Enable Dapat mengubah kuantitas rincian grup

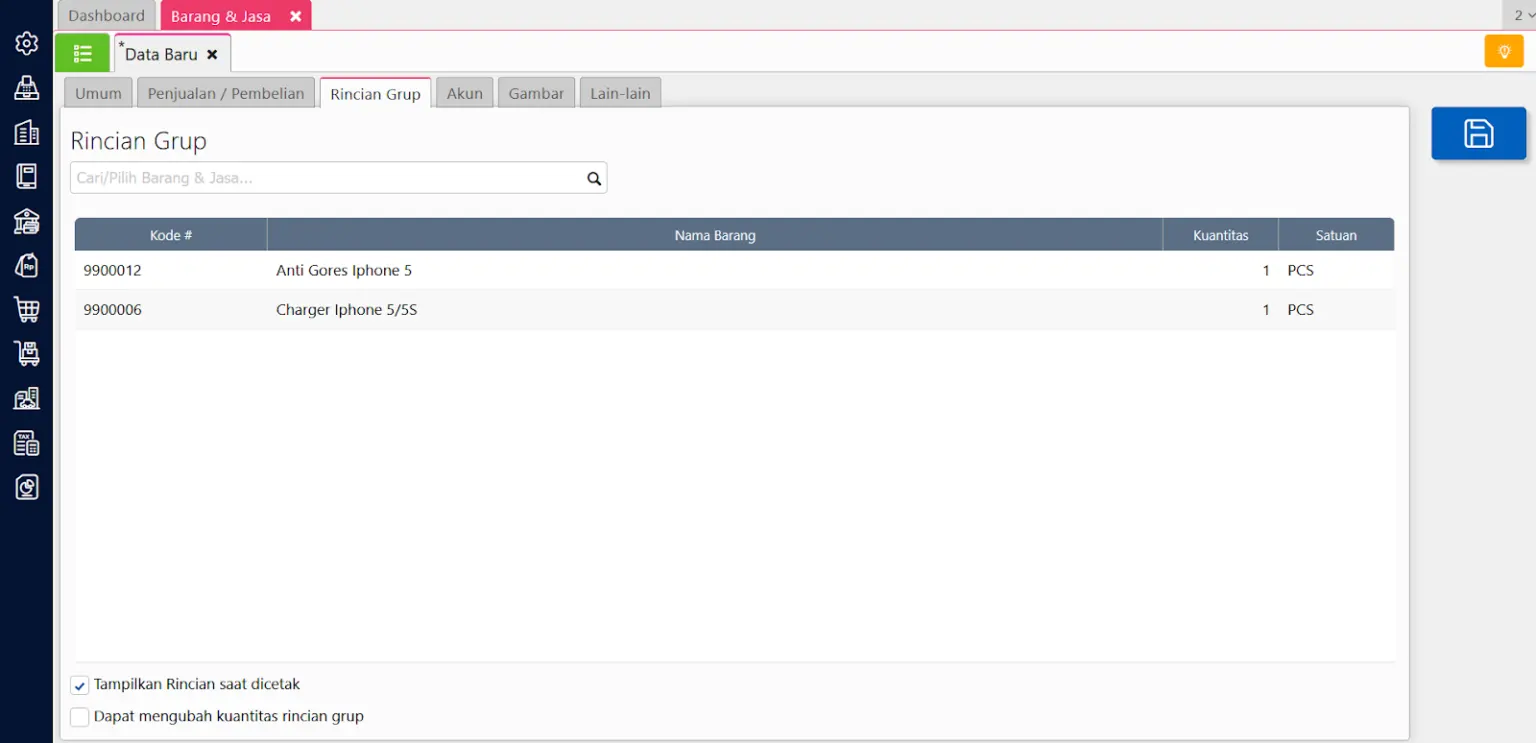(80, 717)
